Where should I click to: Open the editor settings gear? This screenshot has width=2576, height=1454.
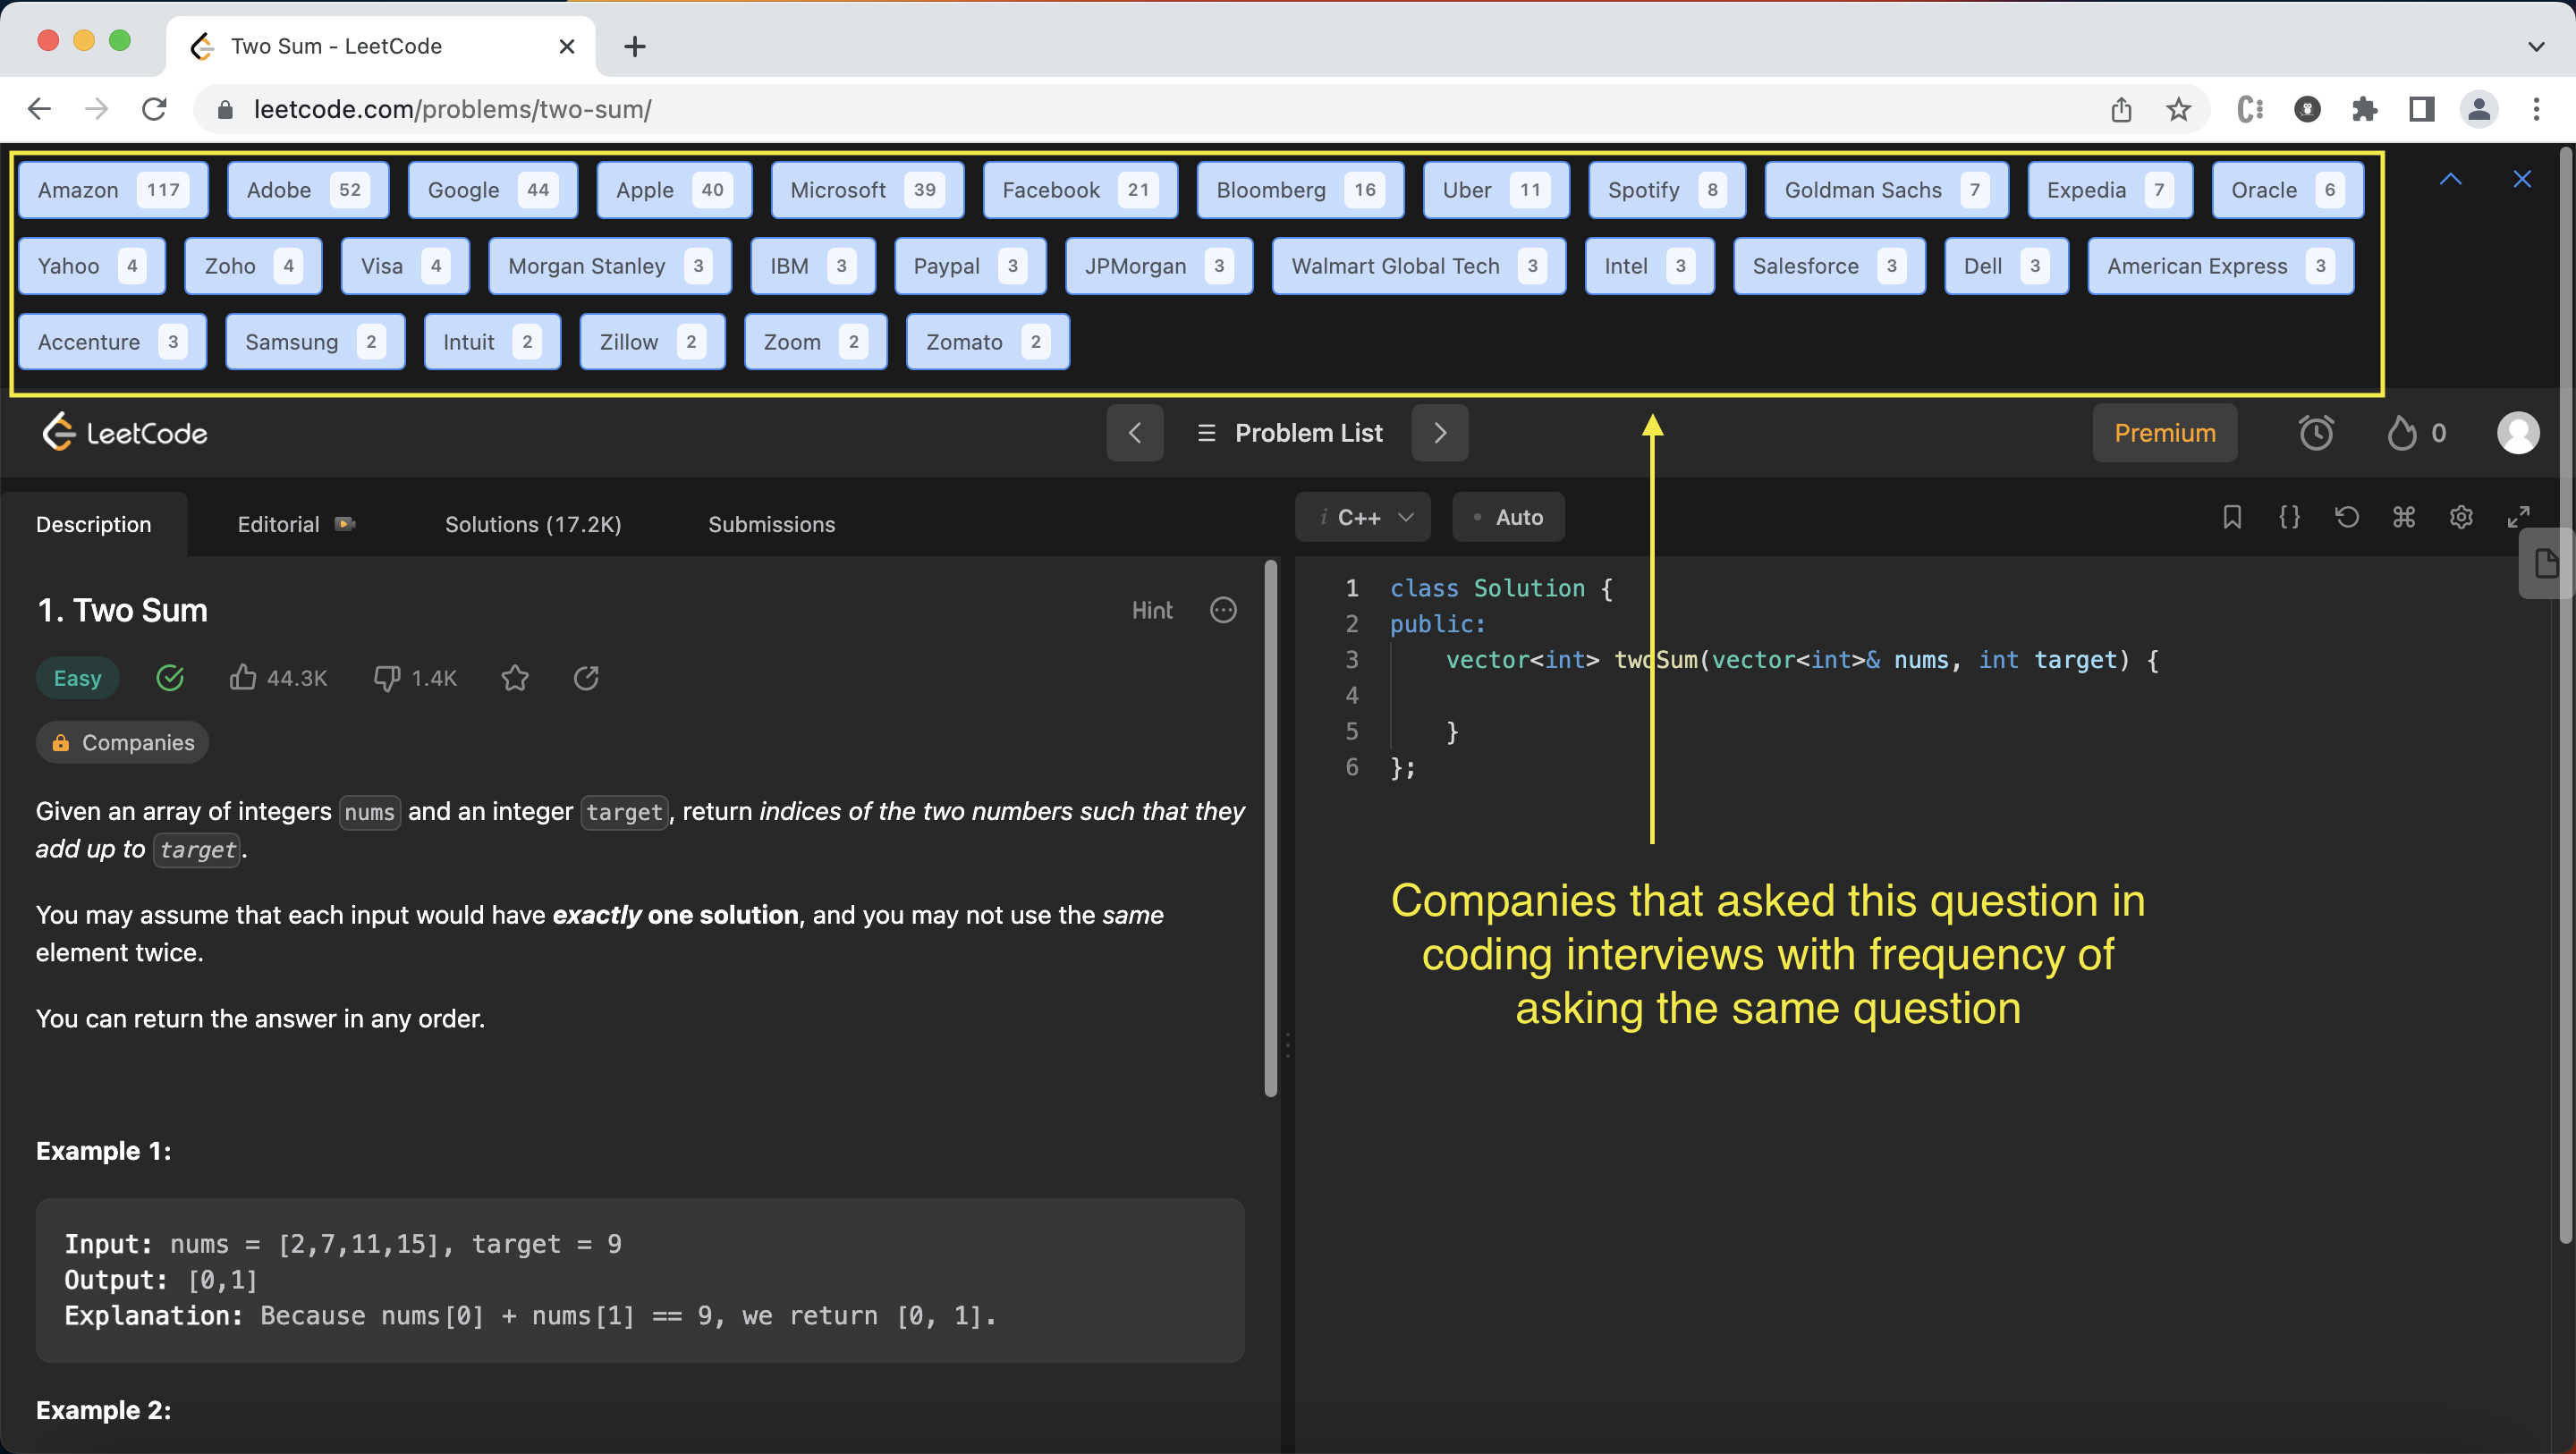point(2461,517)
